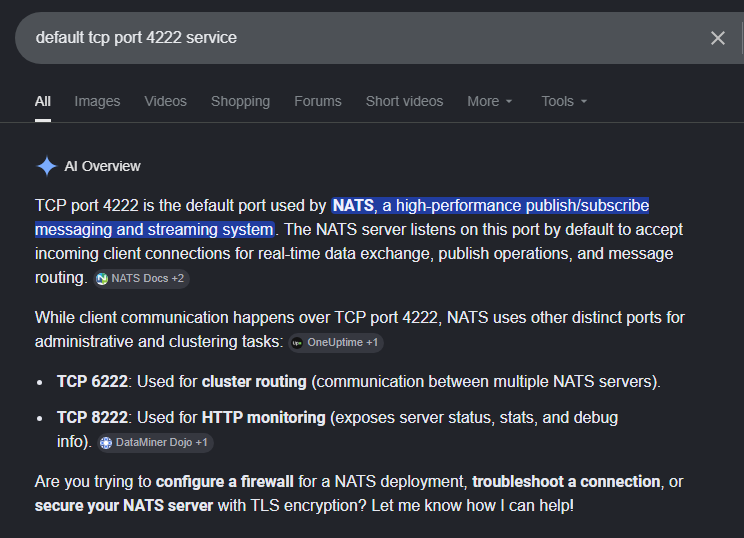Click "configure a firewall" suggestion text
This screenshot has width=744, height=538.
[x=224, y=482]
